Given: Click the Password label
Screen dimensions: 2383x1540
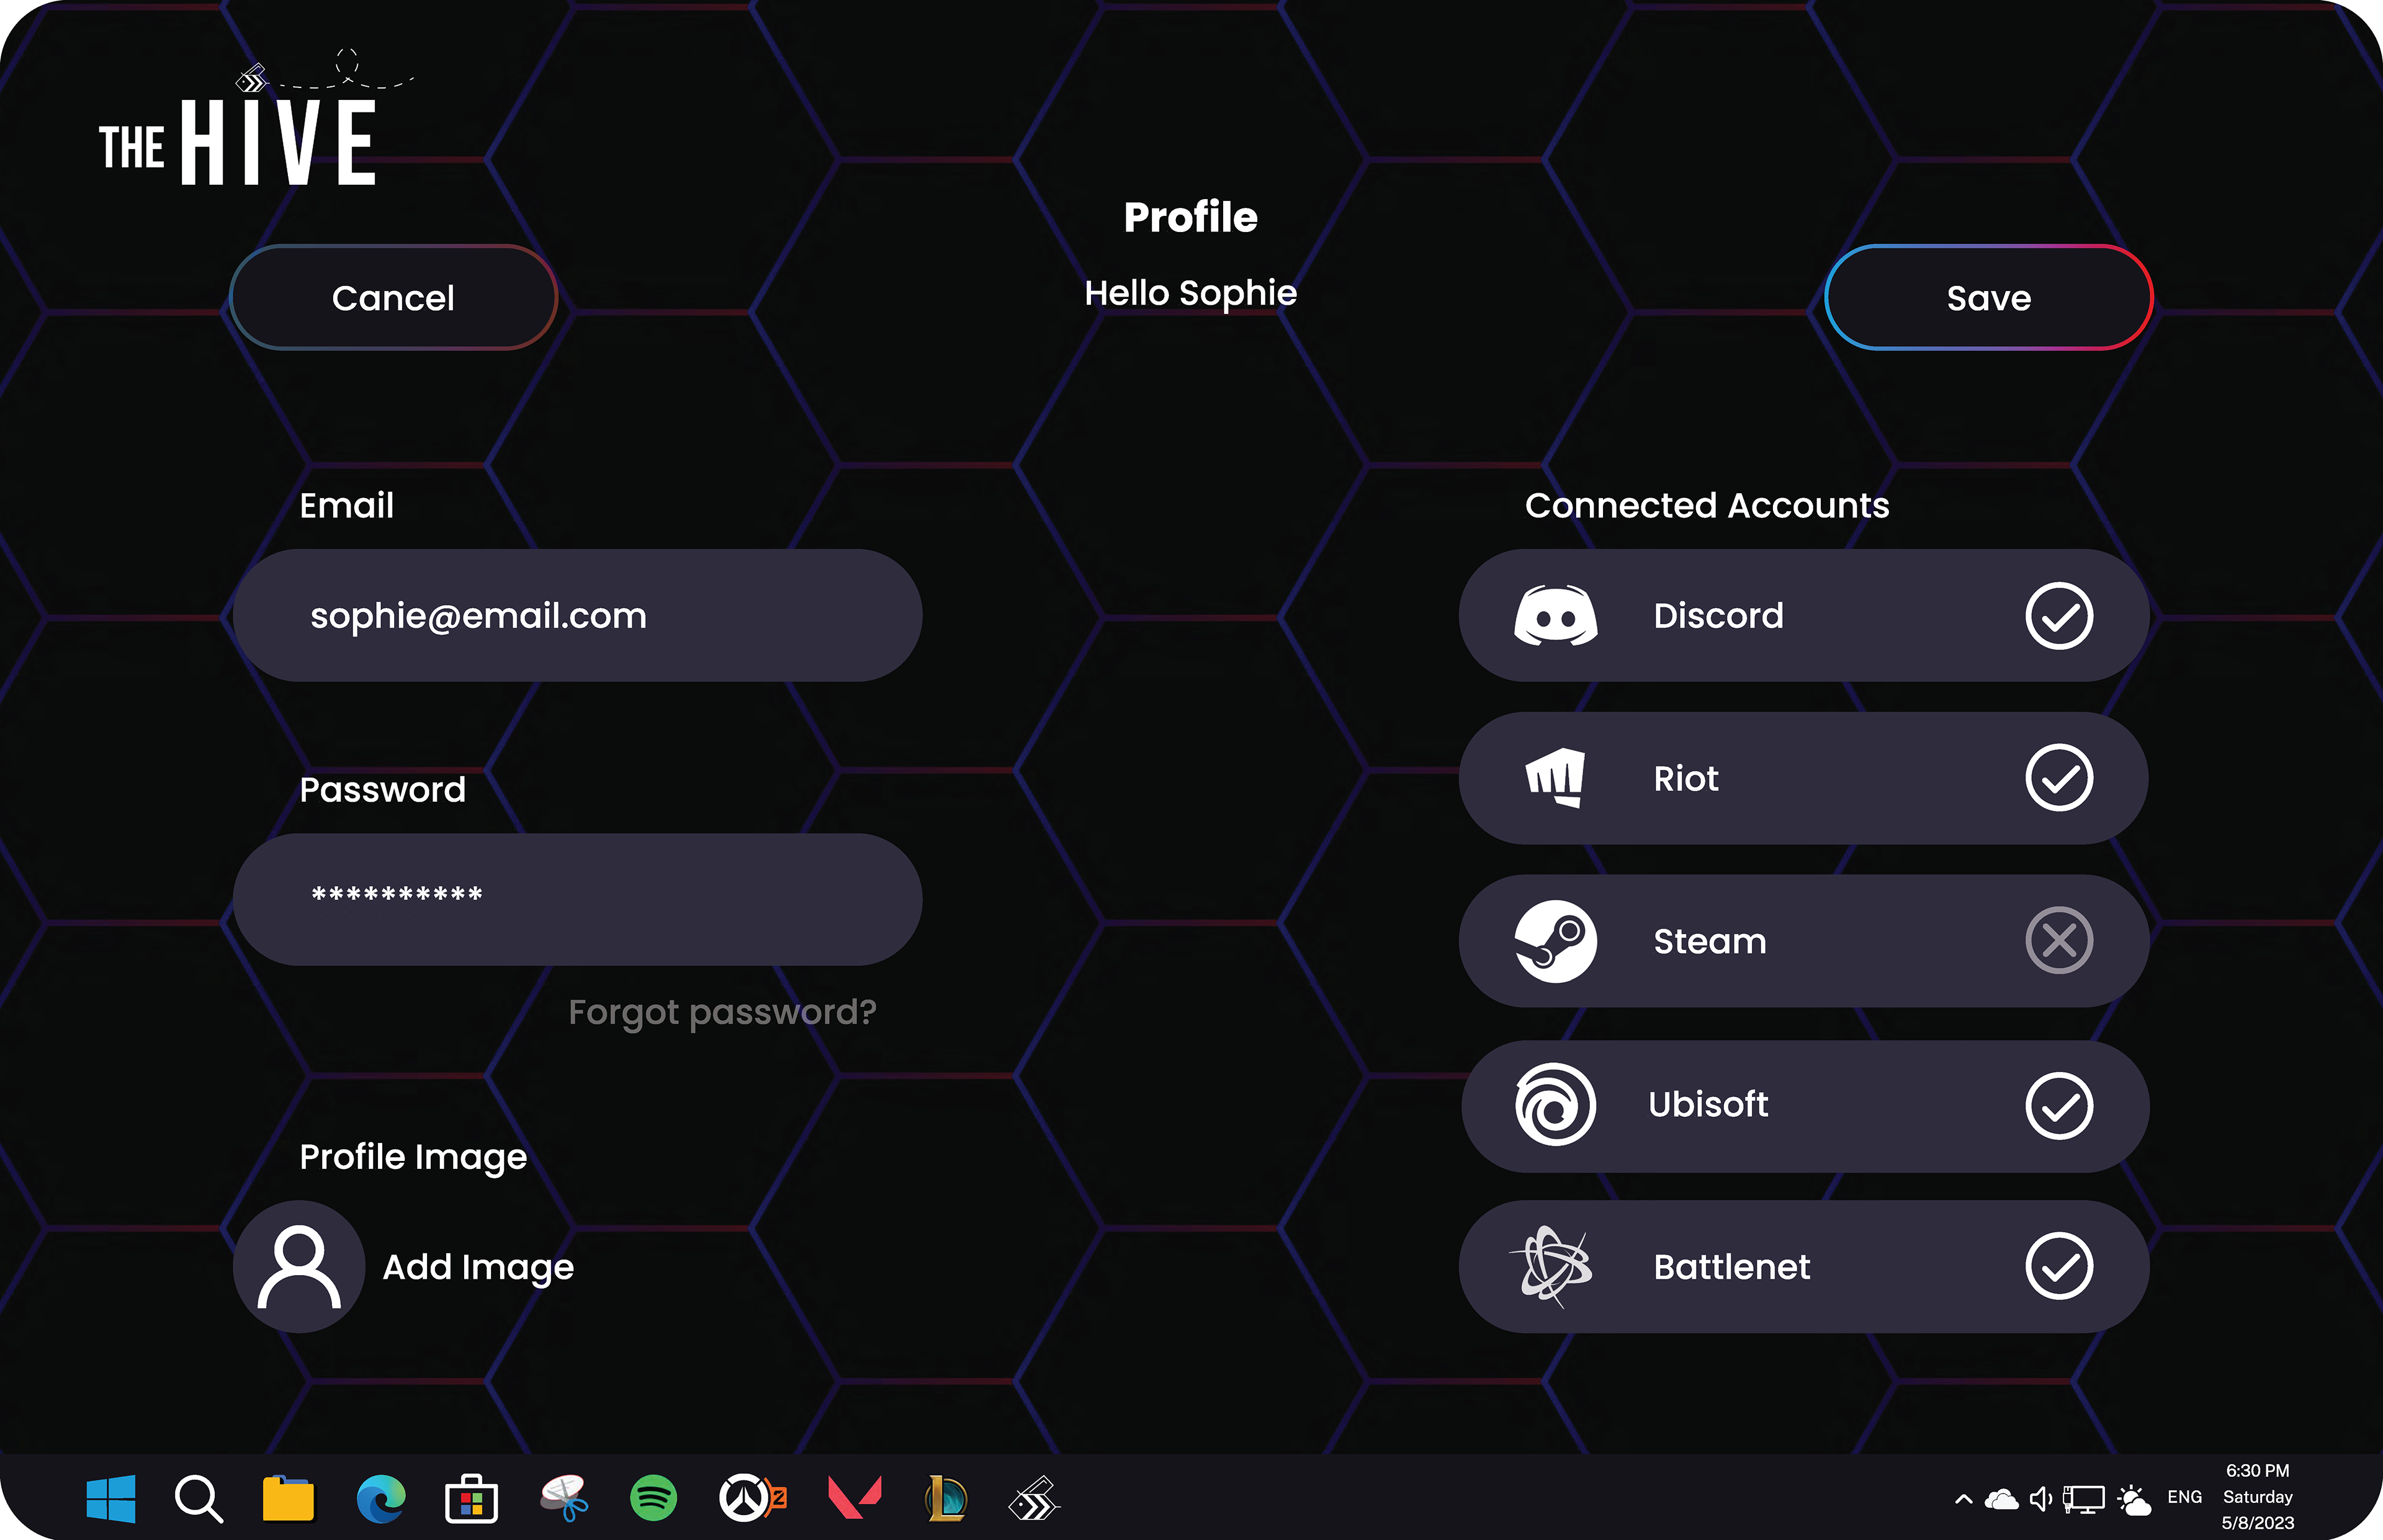Looking at the screenshot, I should pyautogui.click(x=383, y=790).
